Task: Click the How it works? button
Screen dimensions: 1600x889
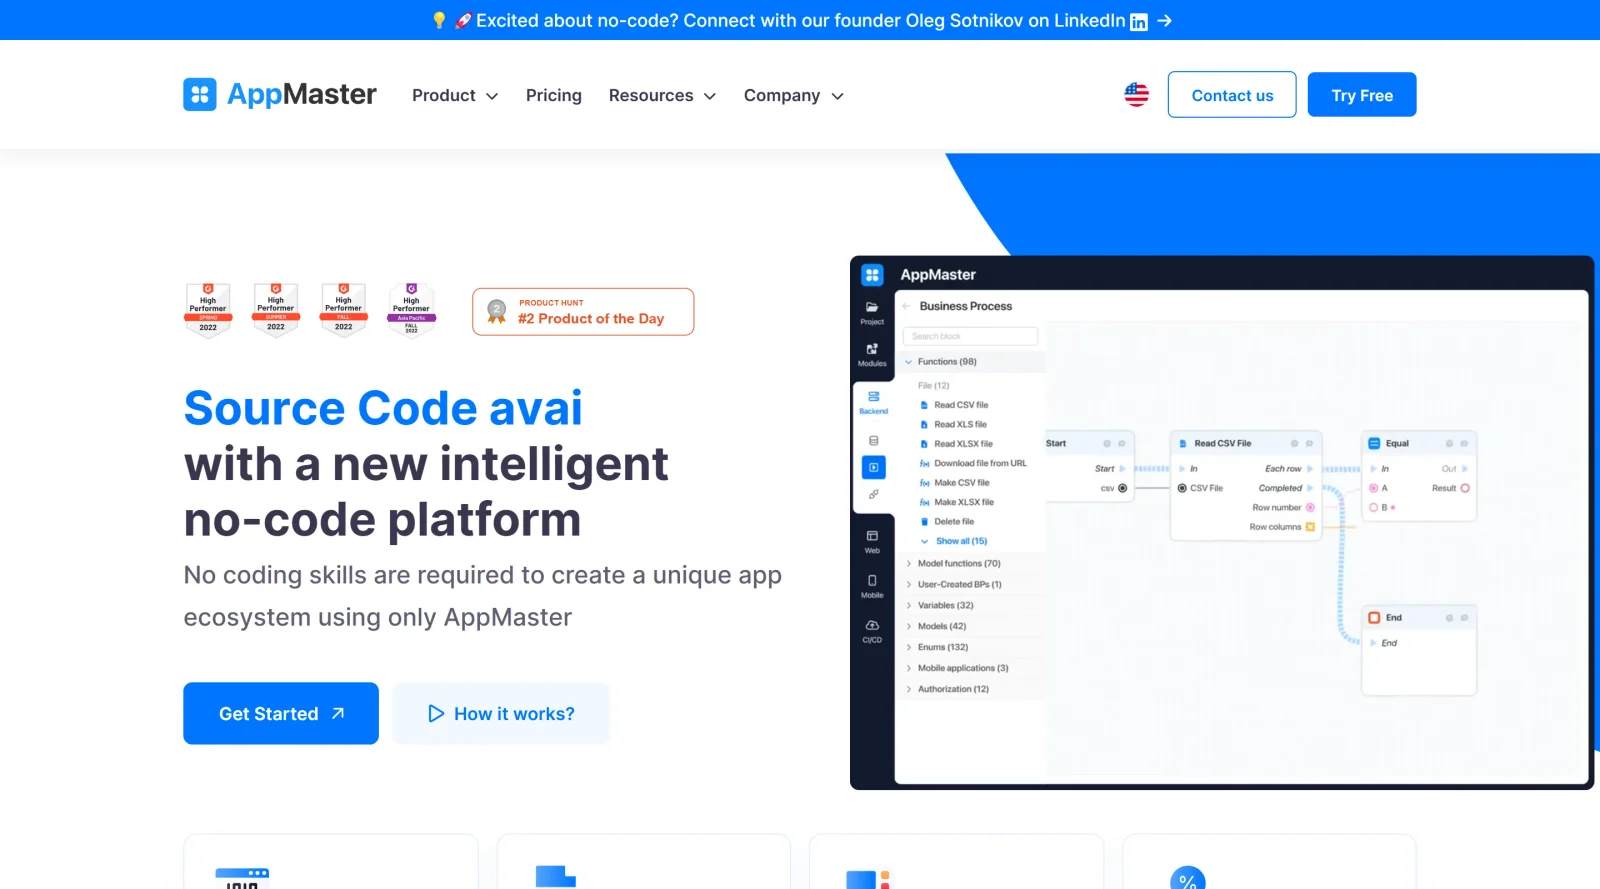Action: tap(501, 713)
